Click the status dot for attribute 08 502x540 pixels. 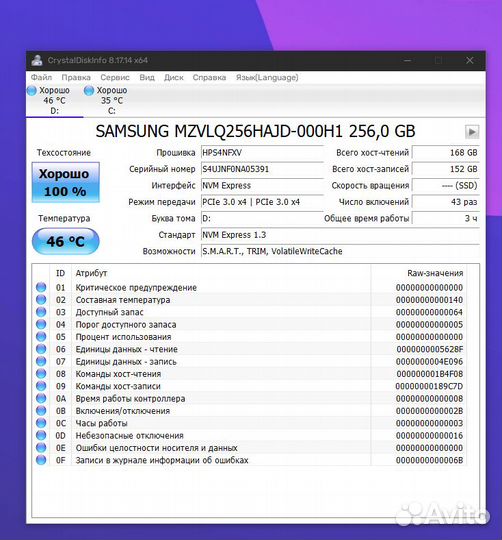coord(41,374)
